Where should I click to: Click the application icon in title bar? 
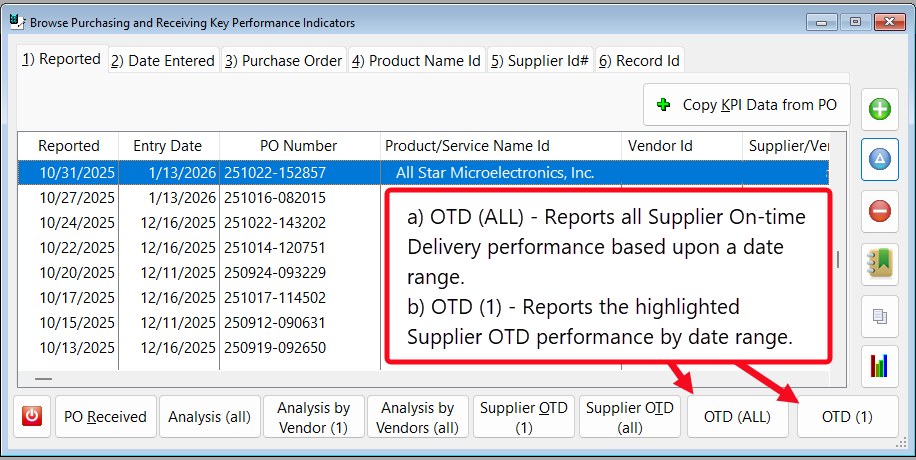pyautogui.click(x=16, y=21)
